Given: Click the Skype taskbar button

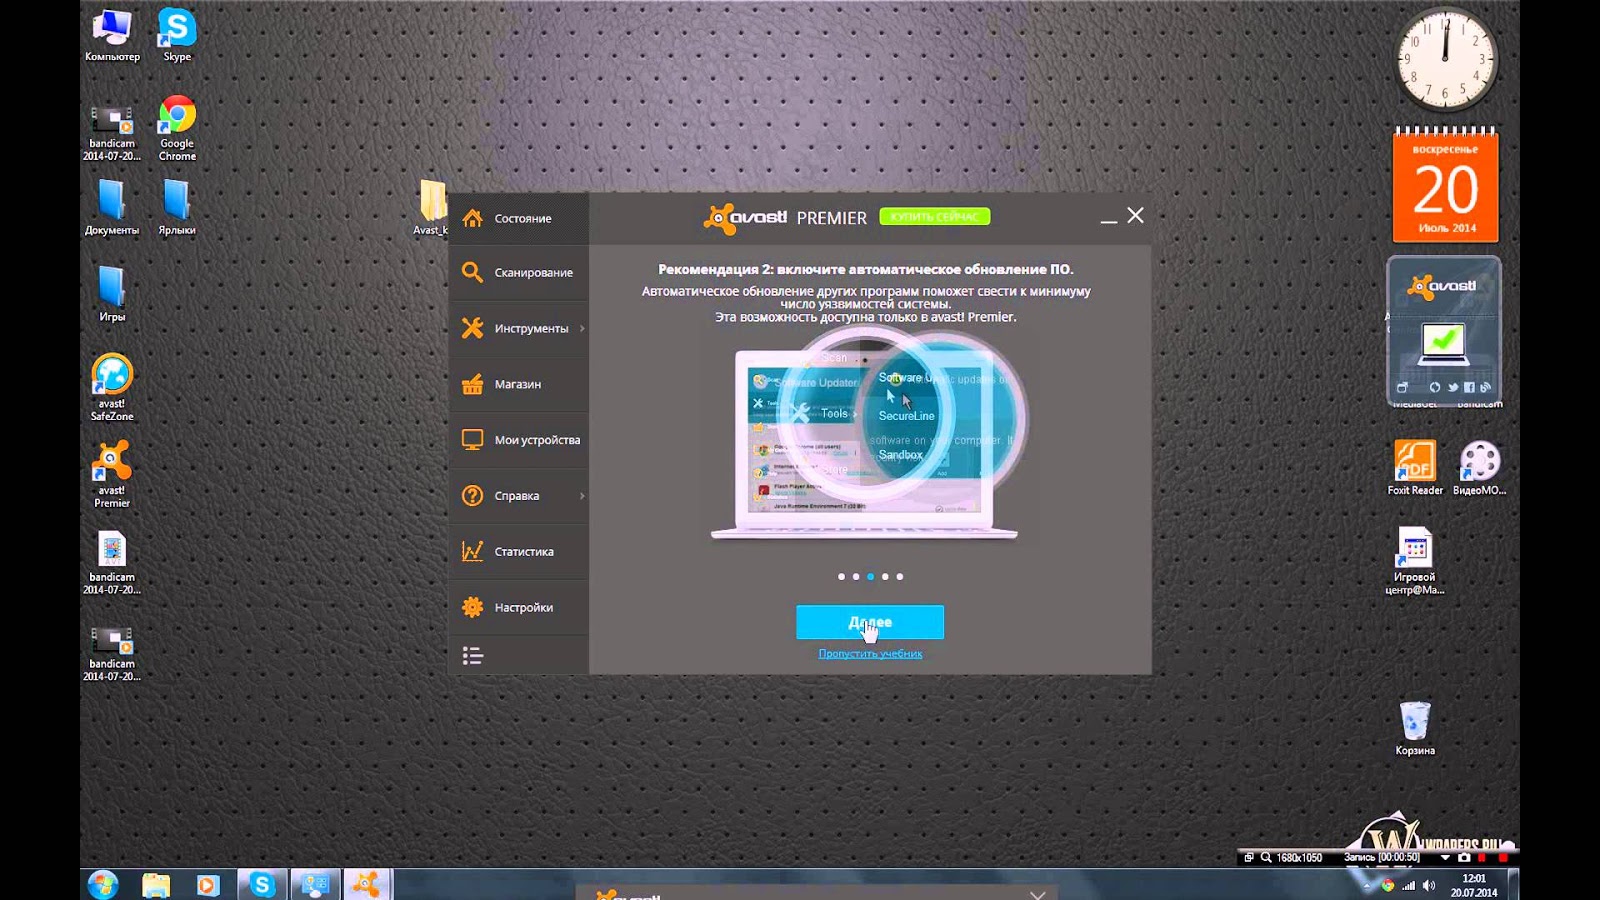Looking at the screenshot, I should tap(262, 884).
